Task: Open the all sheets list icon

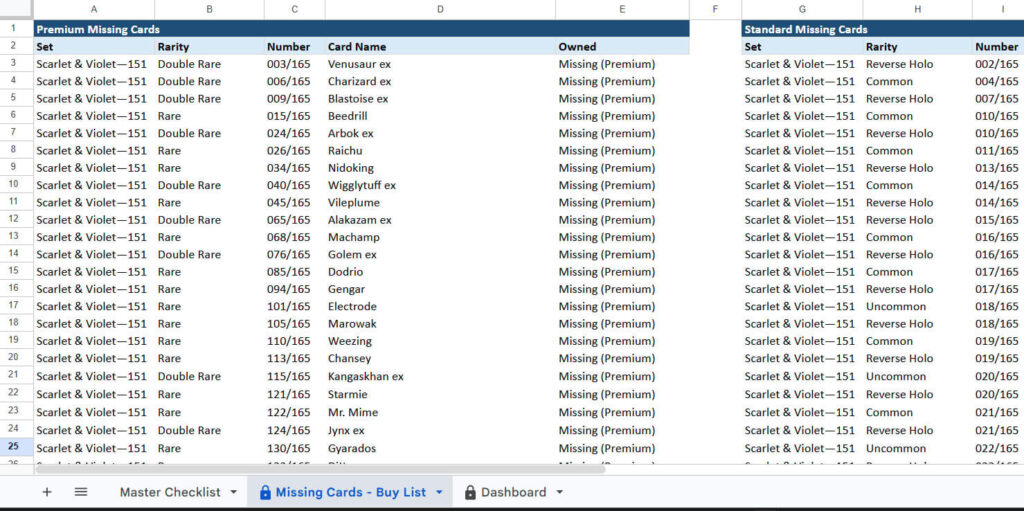Action: point(81,492)
